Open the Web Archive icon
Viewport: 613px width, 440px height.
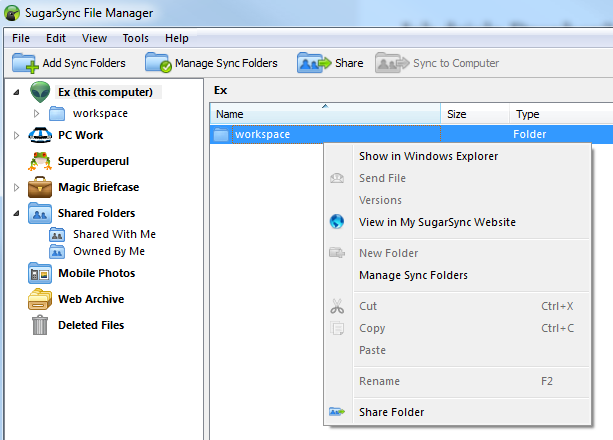tap(40, 299)
